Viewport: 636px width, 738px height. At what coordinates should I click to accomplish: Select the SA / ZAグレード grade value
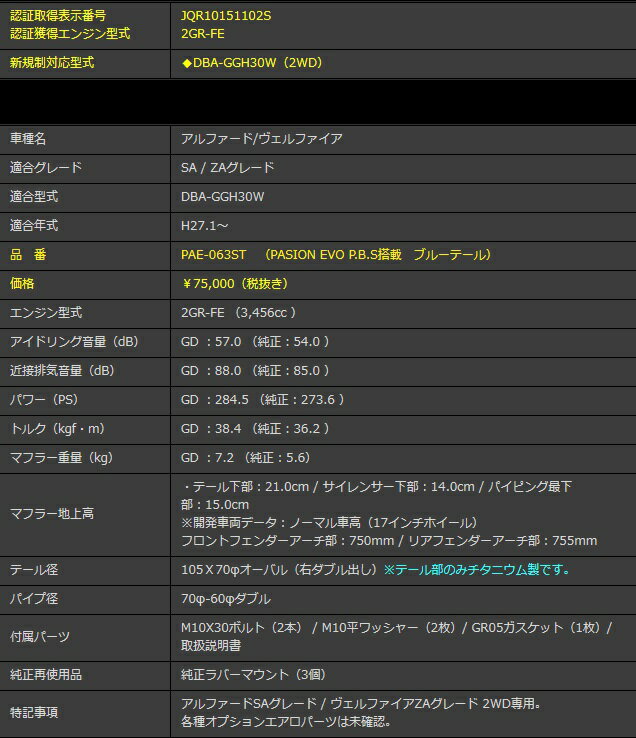pos(227,167)
